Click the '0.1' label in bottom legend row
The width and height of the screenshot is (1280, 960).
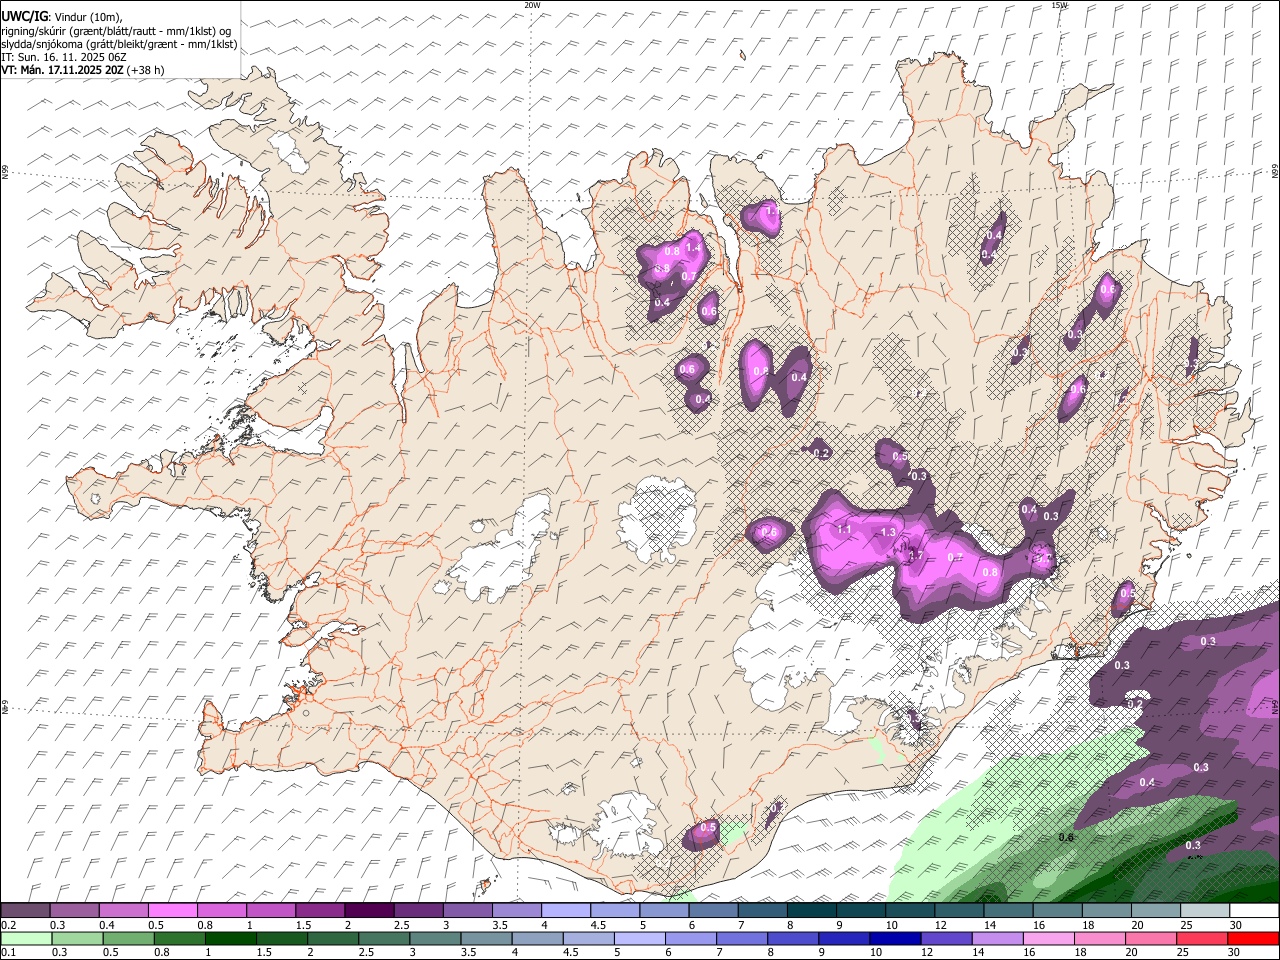coord(8,952)
